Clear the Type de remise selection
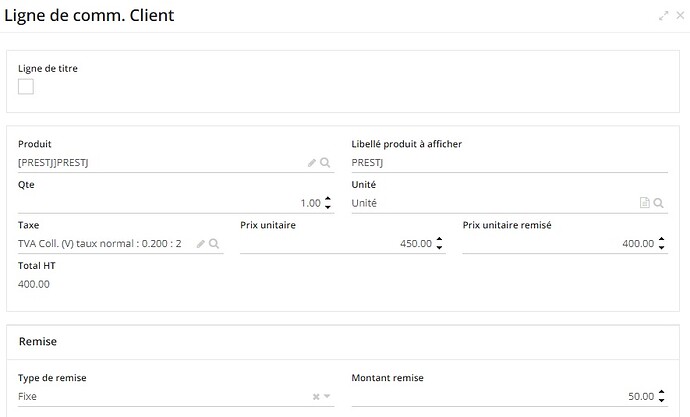 click(316, 397)
